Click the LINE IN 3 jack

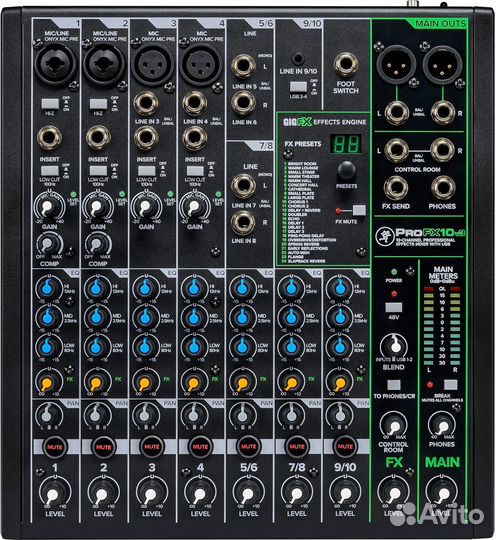point(146,103)
